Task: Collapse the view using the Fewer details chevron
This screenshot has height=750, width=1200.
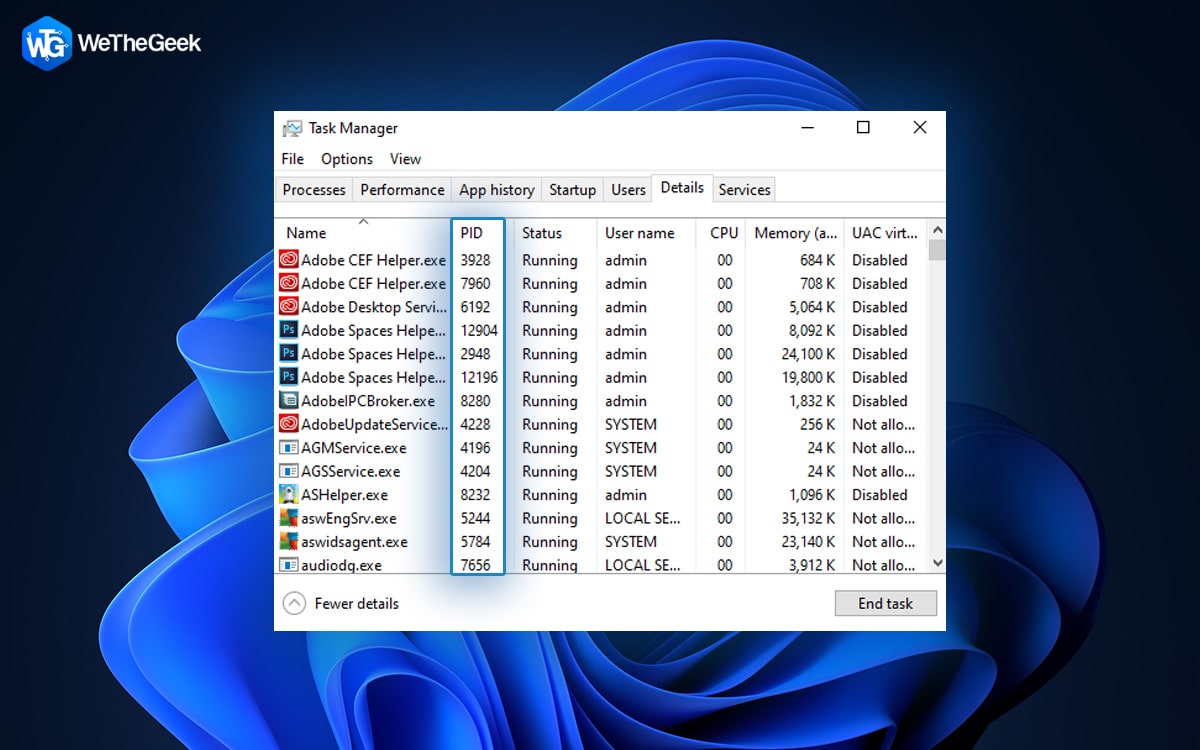Action: pos(294,603)
